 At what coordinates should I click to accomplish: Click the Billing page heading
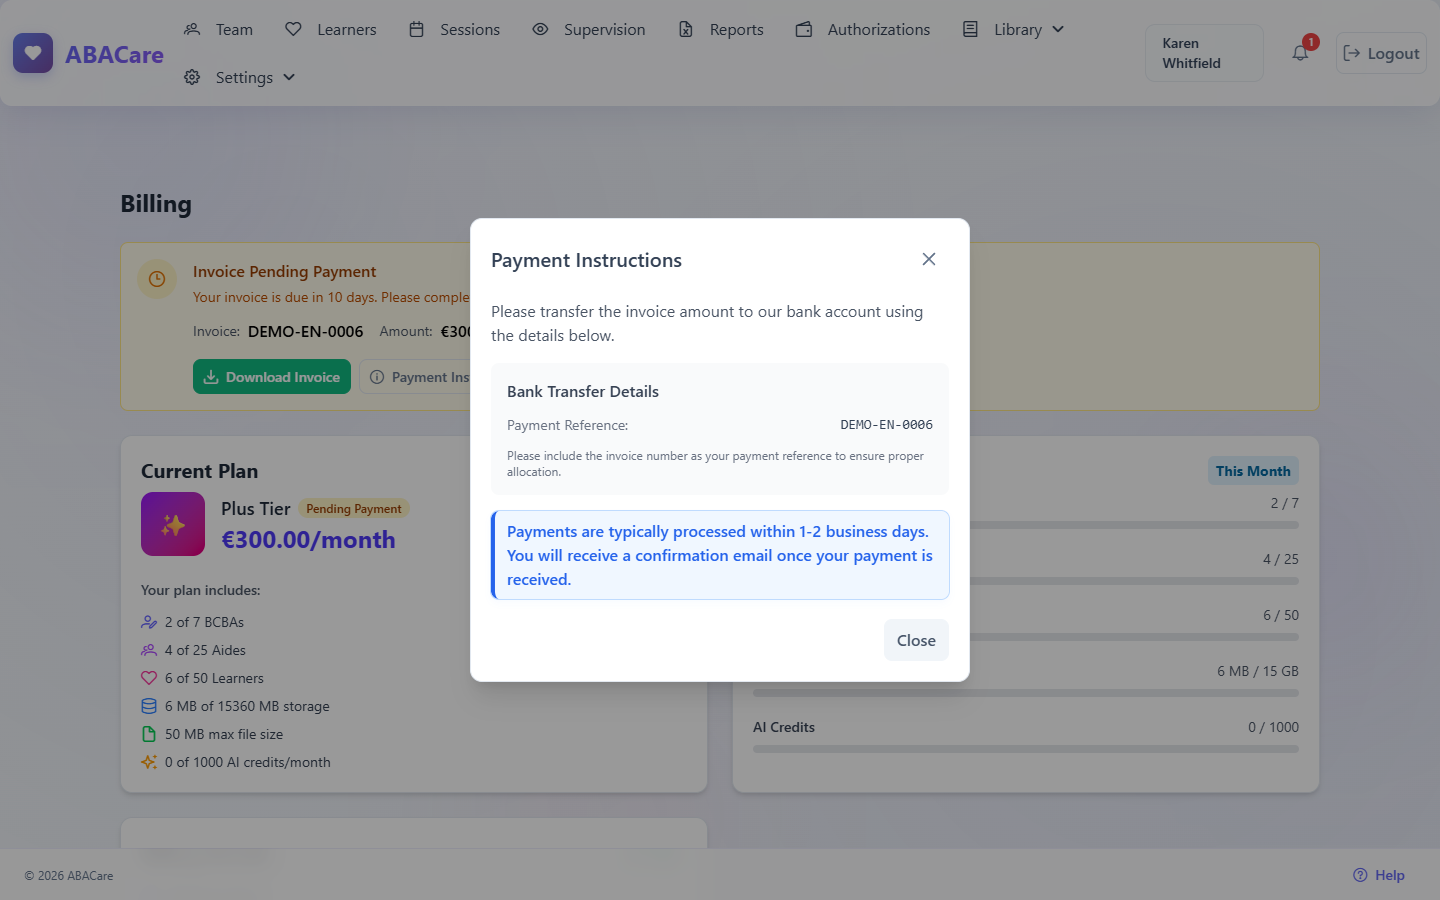point(156,204)
